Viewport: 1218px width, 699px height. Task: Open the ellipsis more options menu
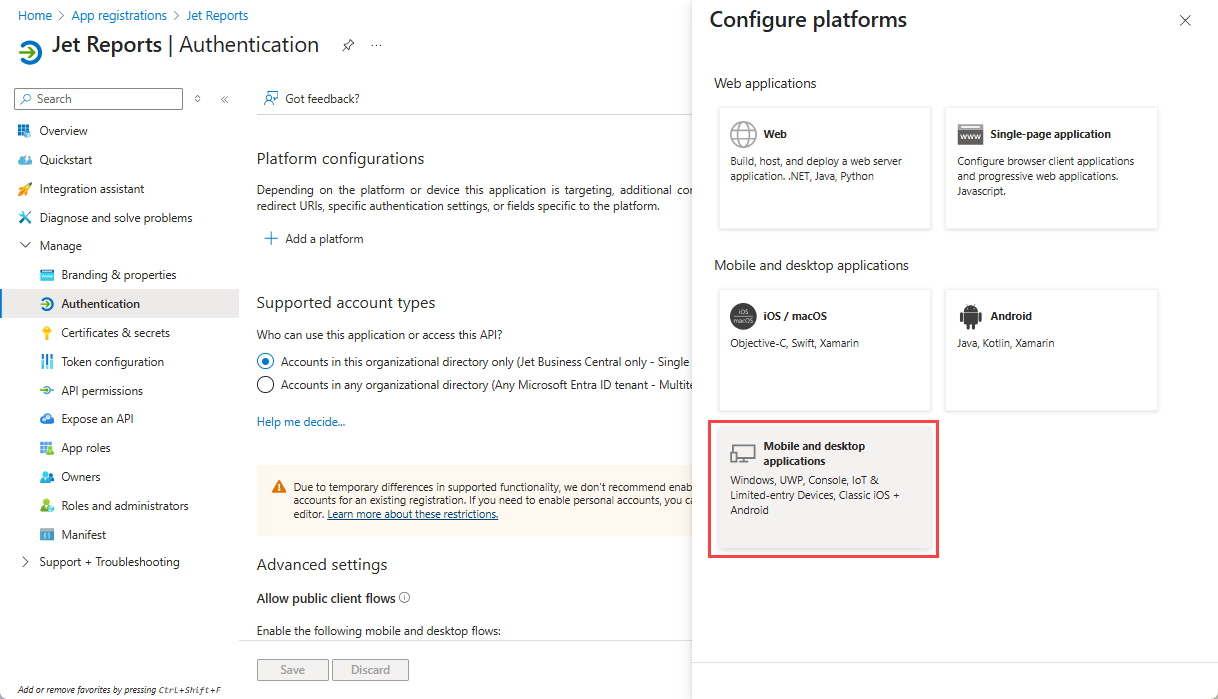pyautogui.click(x=376, y=45)
